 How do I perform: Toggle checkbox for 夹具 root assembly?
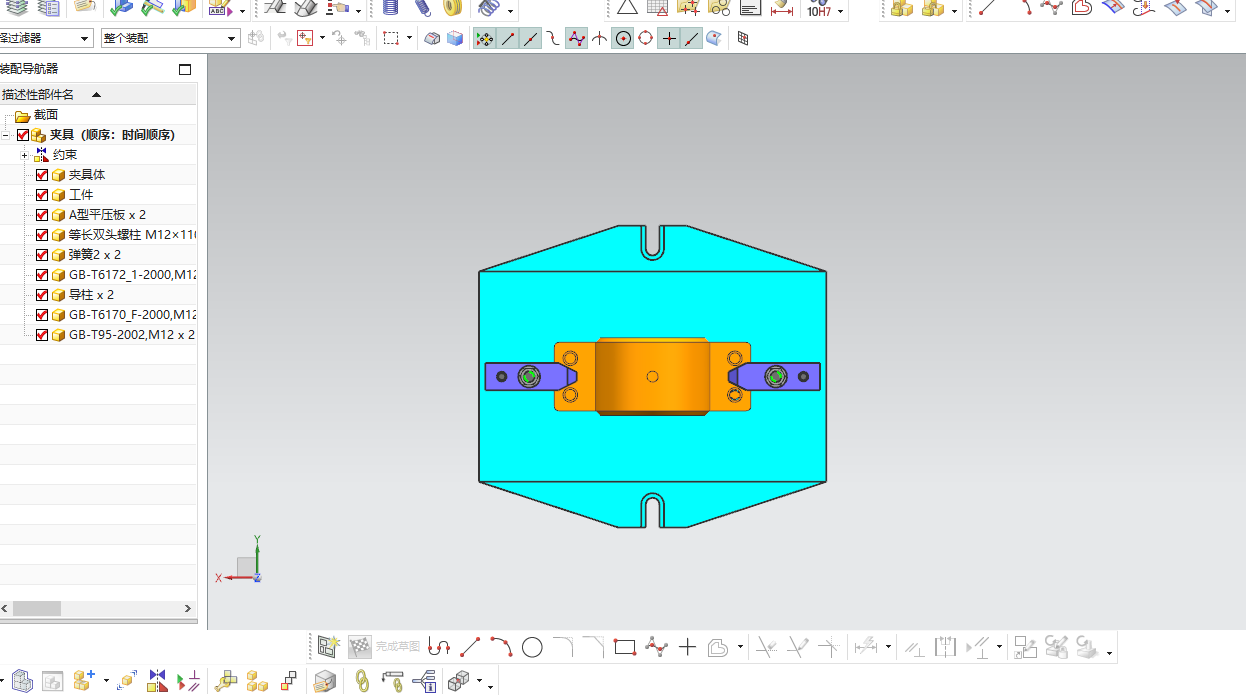[x=23, y=135]
